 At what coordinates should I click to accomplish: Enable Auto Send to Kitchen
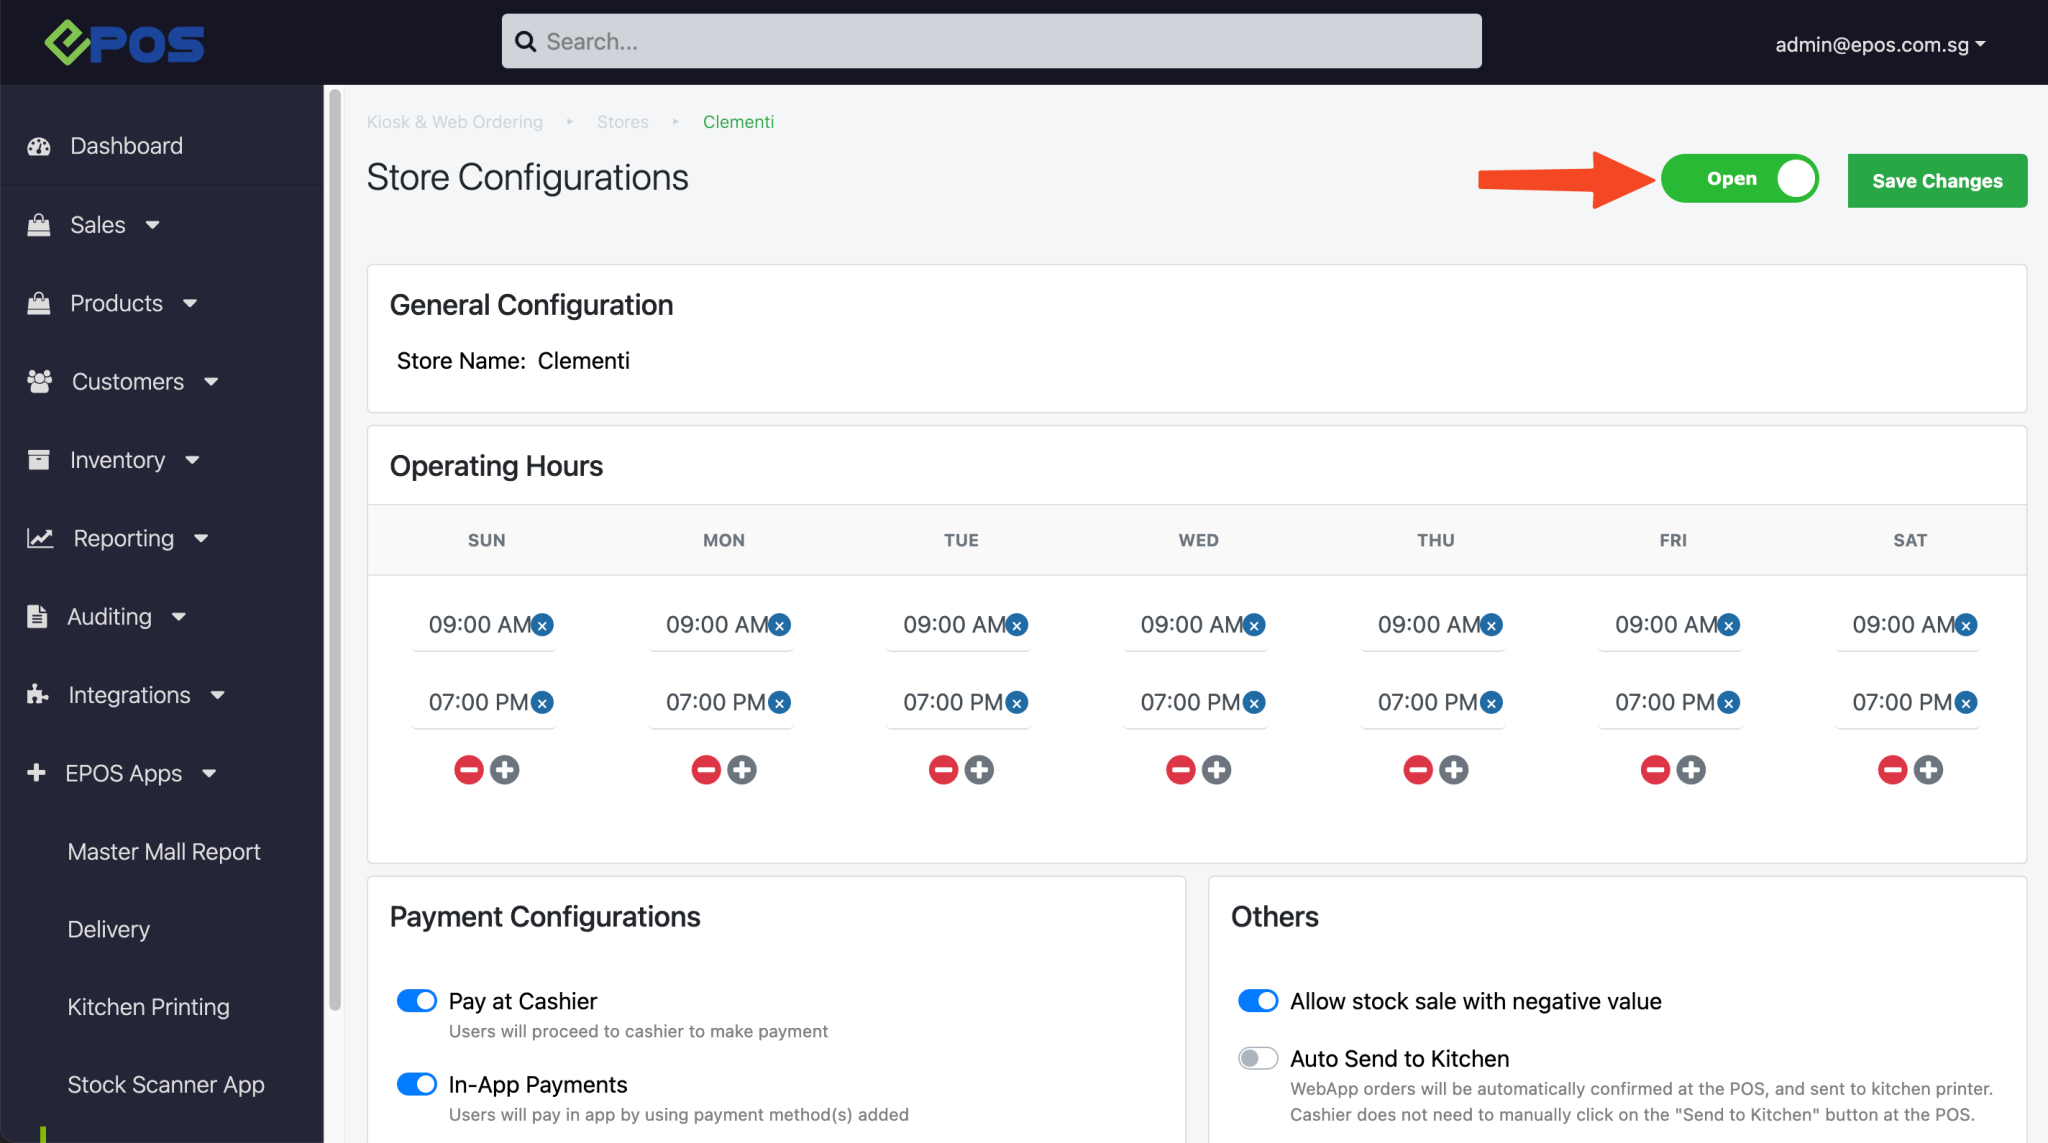(1258, 1057)
